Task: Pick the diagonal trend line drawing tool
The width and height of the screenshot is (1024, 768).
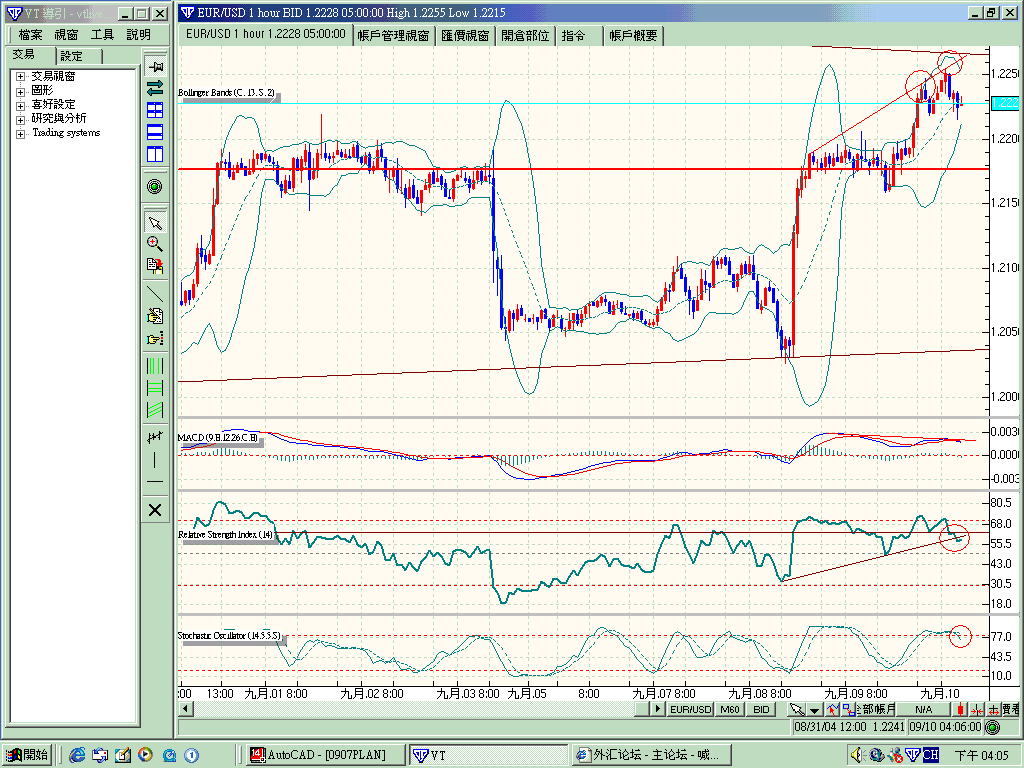Action: (154, 294)
